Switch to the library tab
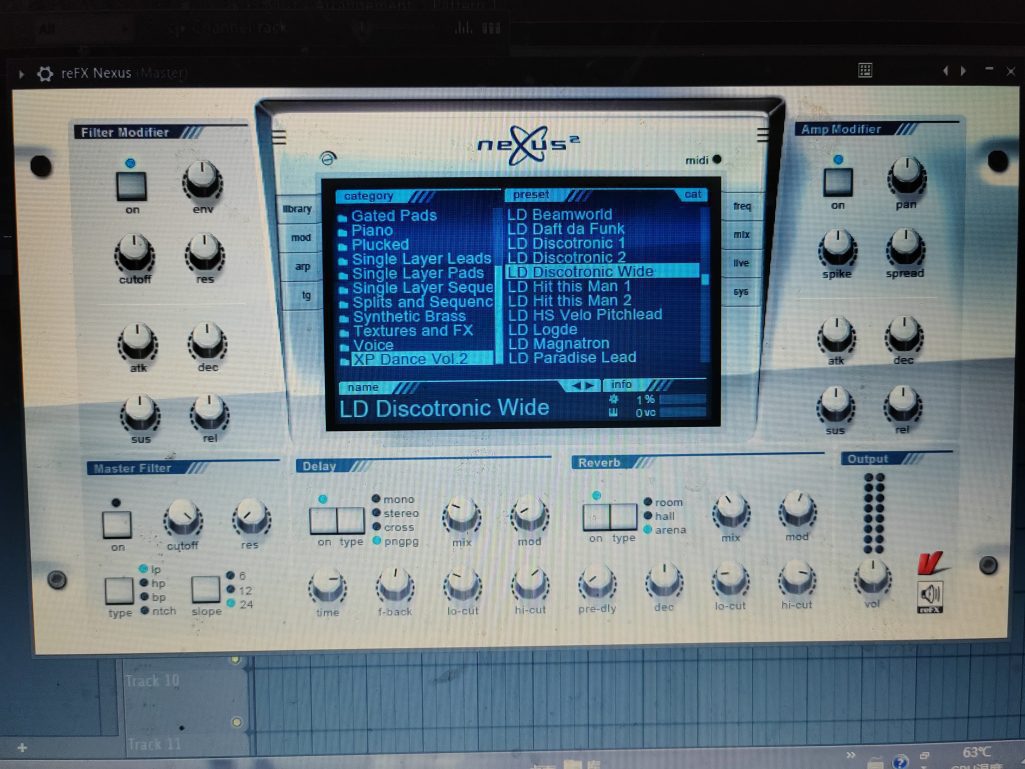This screenshot has height=769, width=1025. (x=297, y=209)
